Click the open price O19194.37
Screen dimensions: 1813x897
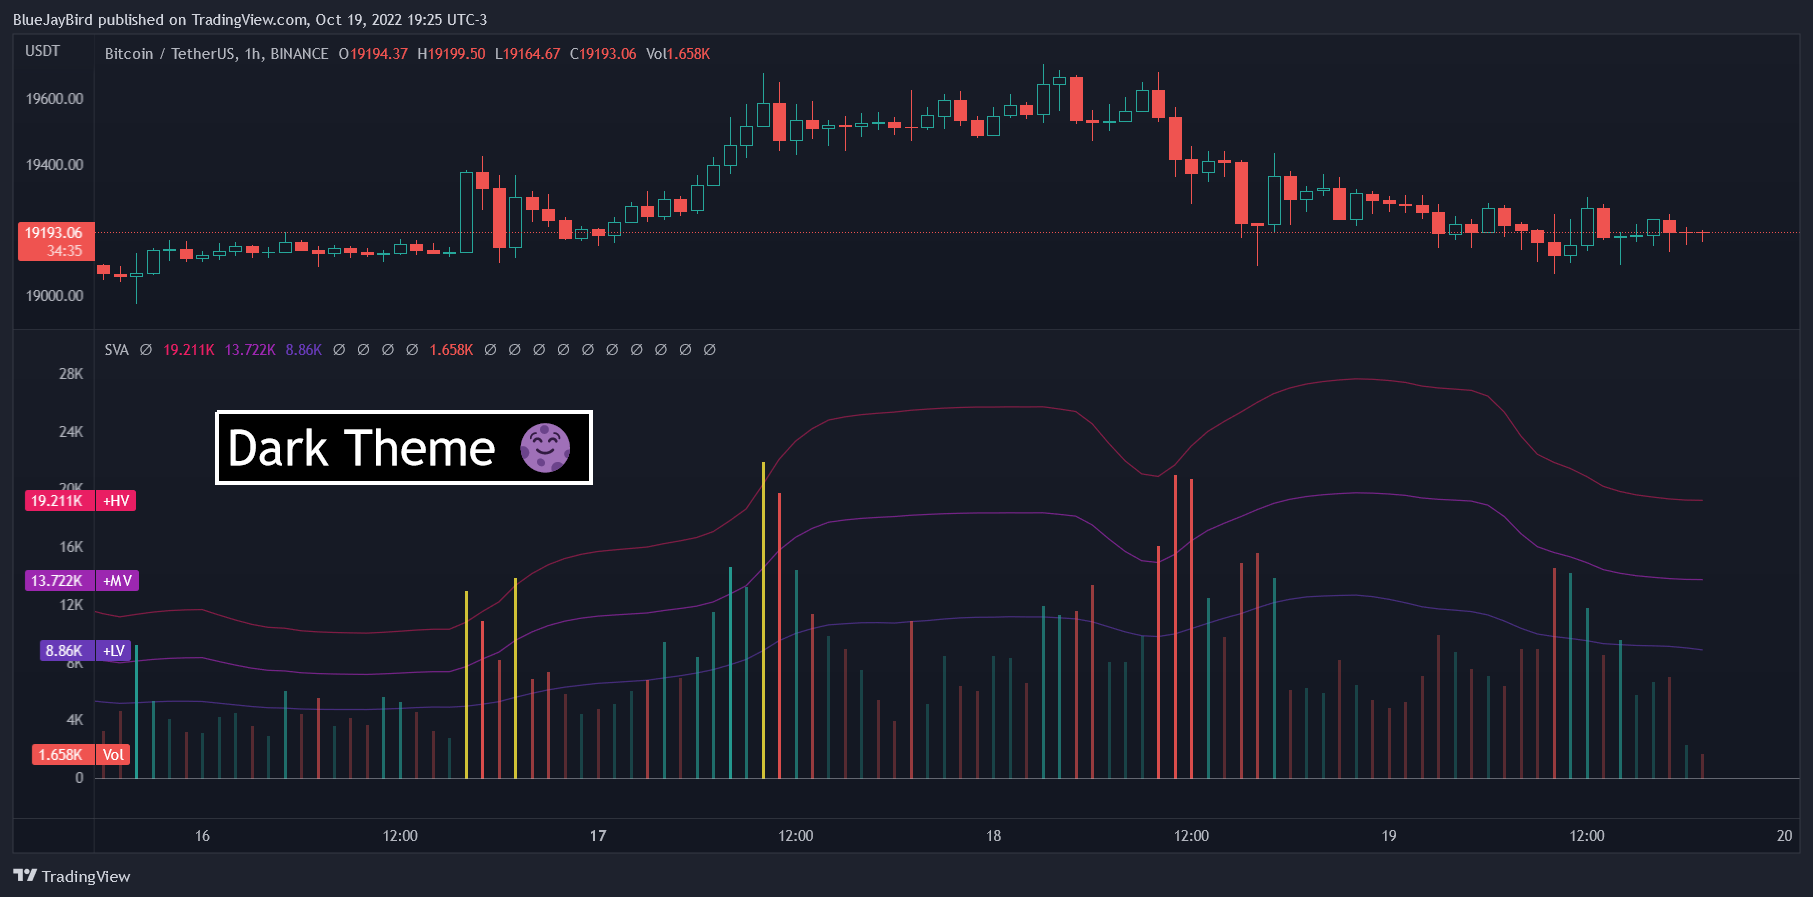coord(373,54)
